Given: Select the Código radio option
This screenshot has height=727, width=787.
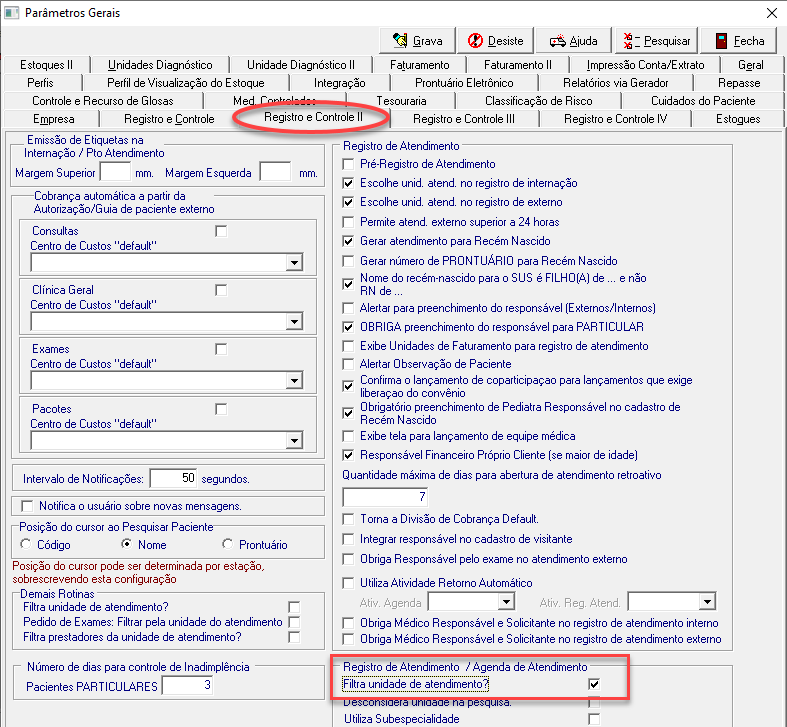Looking at the screenshot, I should 26,544.
